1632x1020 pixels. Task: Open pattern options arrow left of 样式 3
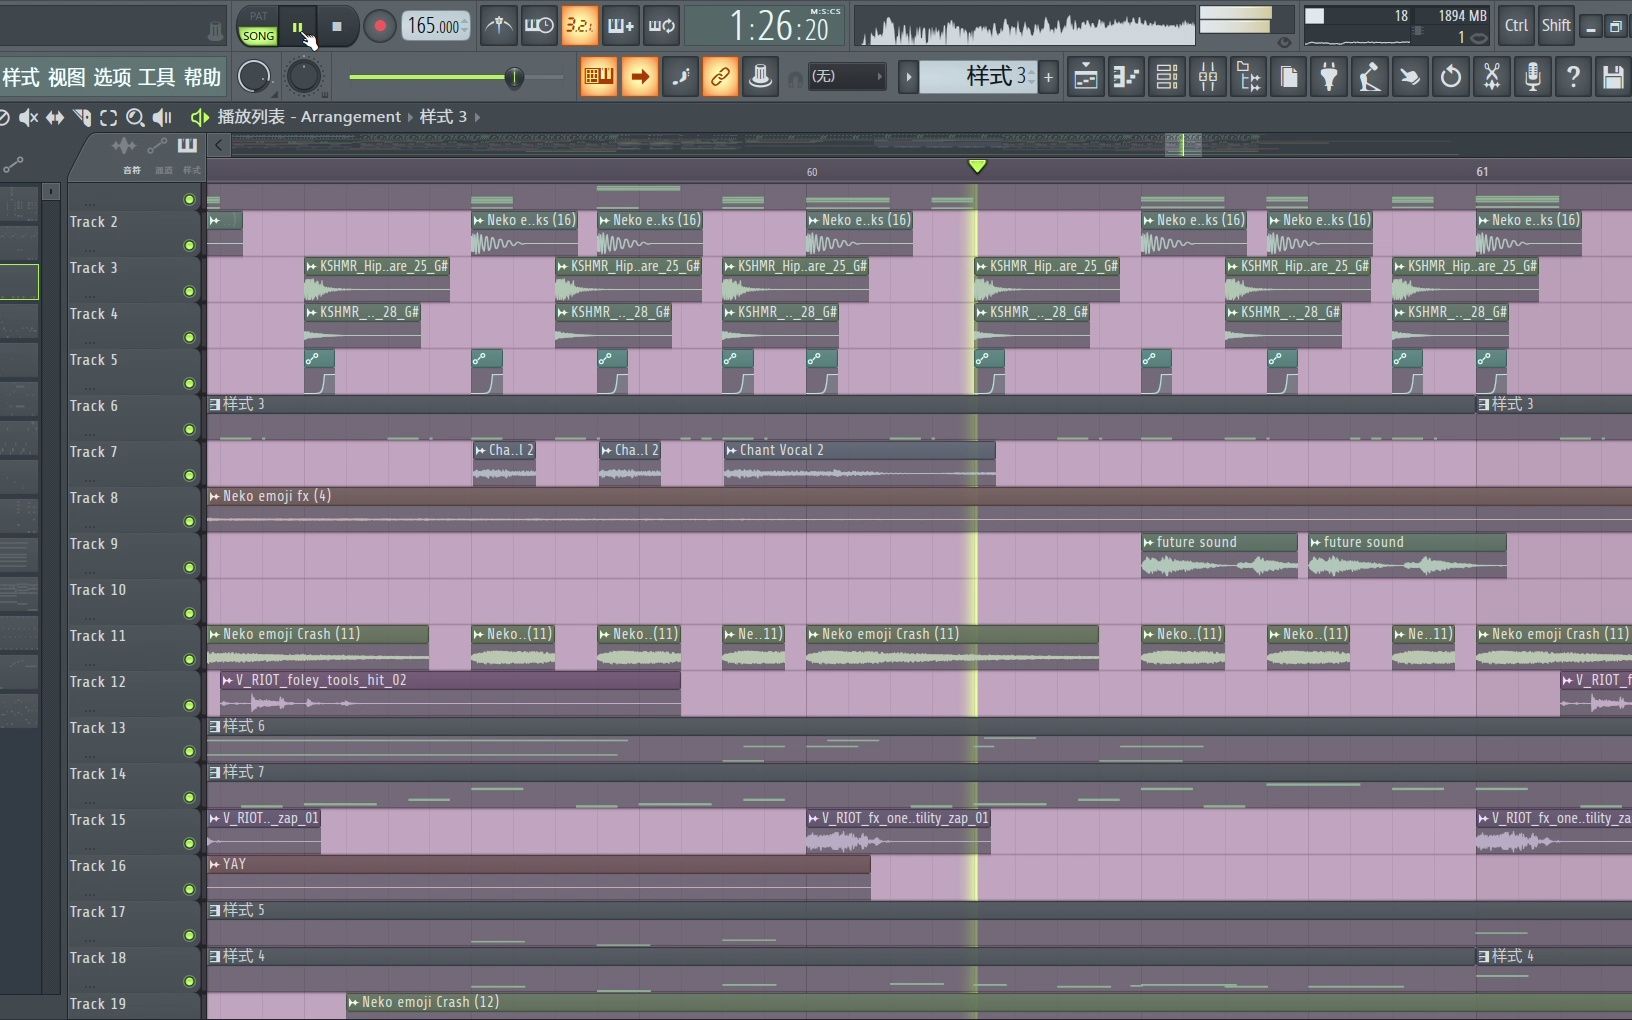pyautogui.click(x=908, y=77)
